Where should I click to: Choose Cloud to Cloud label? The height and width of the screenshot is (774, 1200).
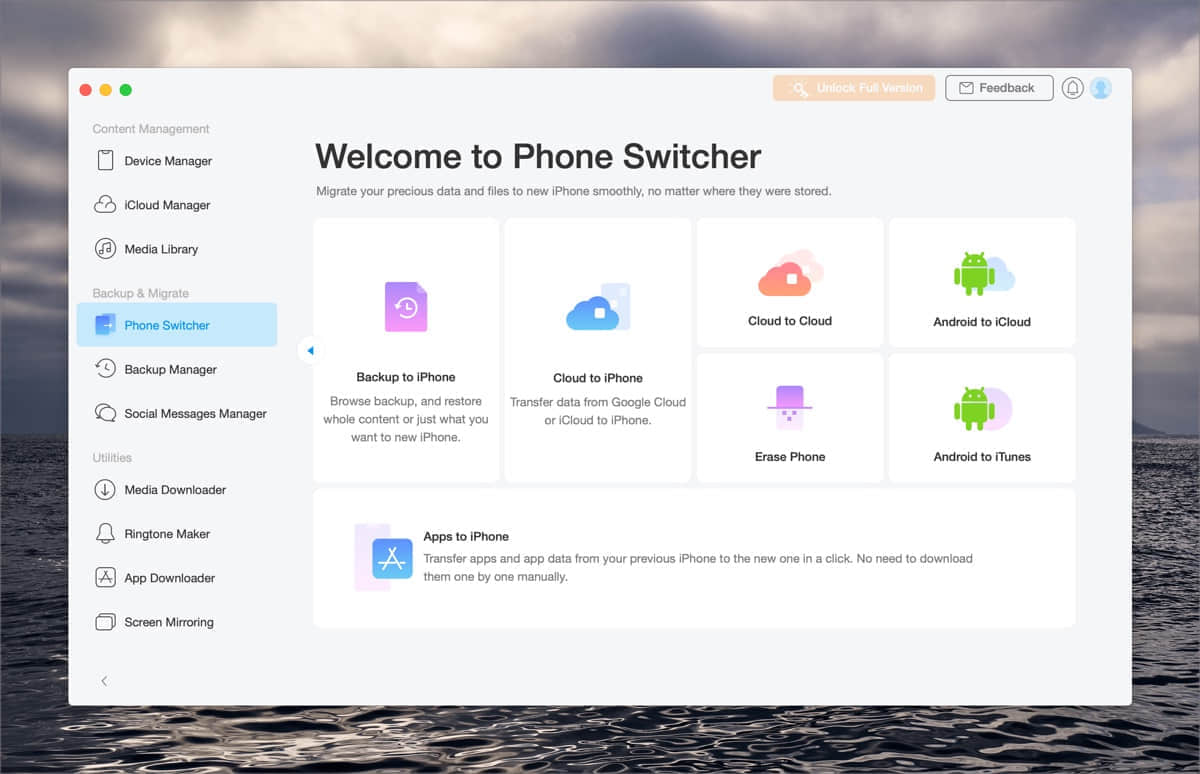tap(790, 321)
